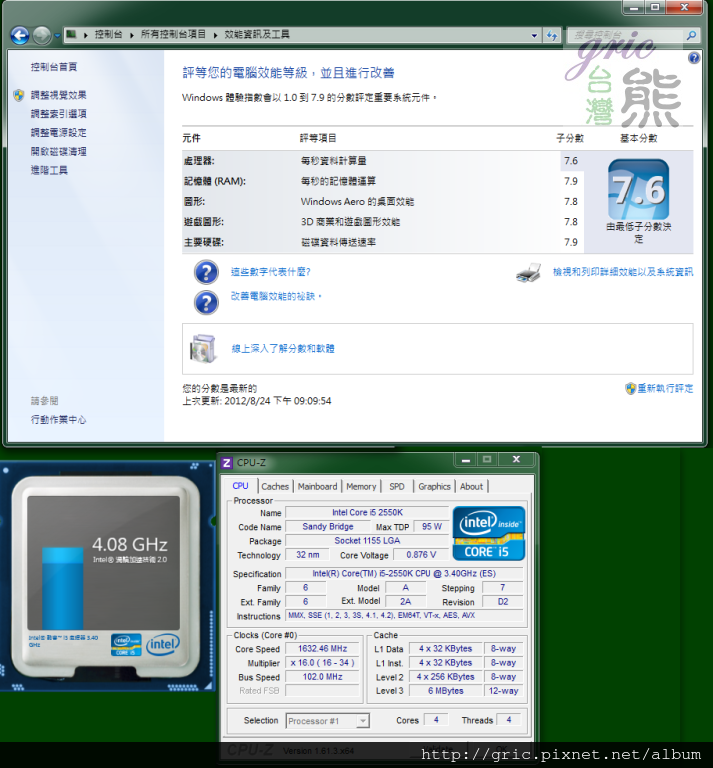713x768 pixels.
Task: Click the 4.08 GHz turbo boost gauge bar
Action: pos(63,588)
